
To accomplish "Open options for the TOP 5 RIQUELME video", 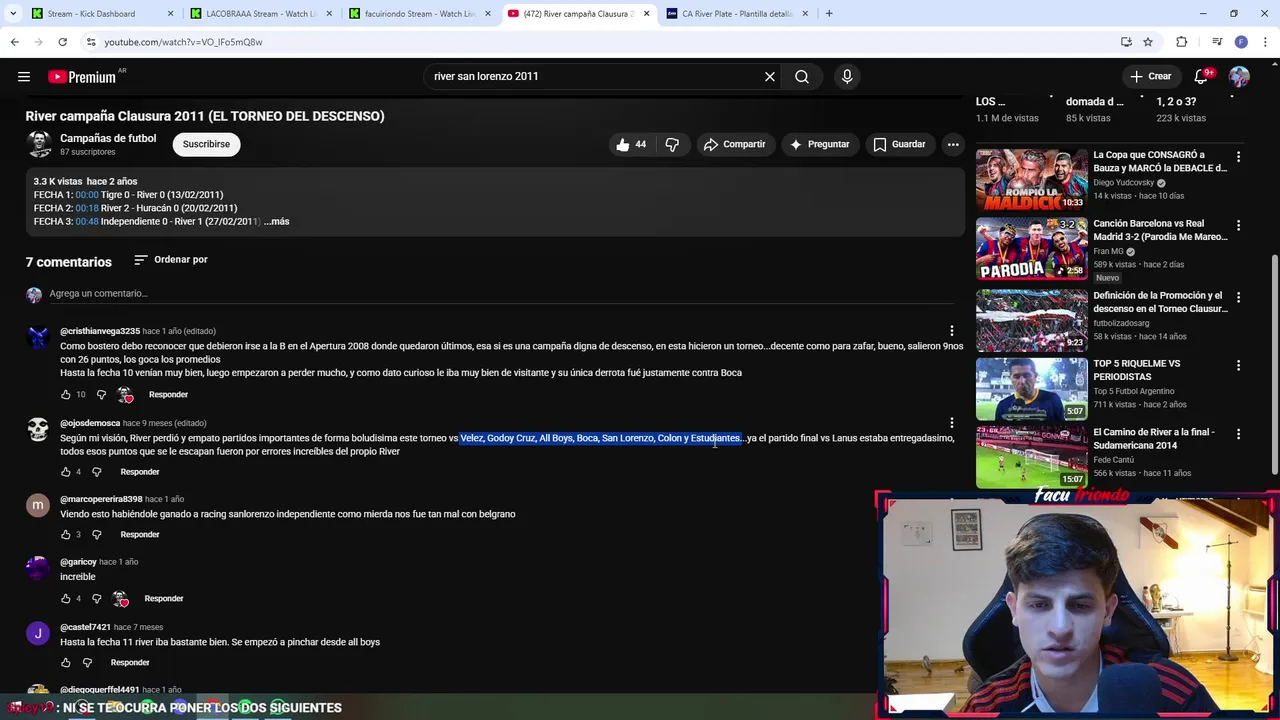I will point(1238,366).
